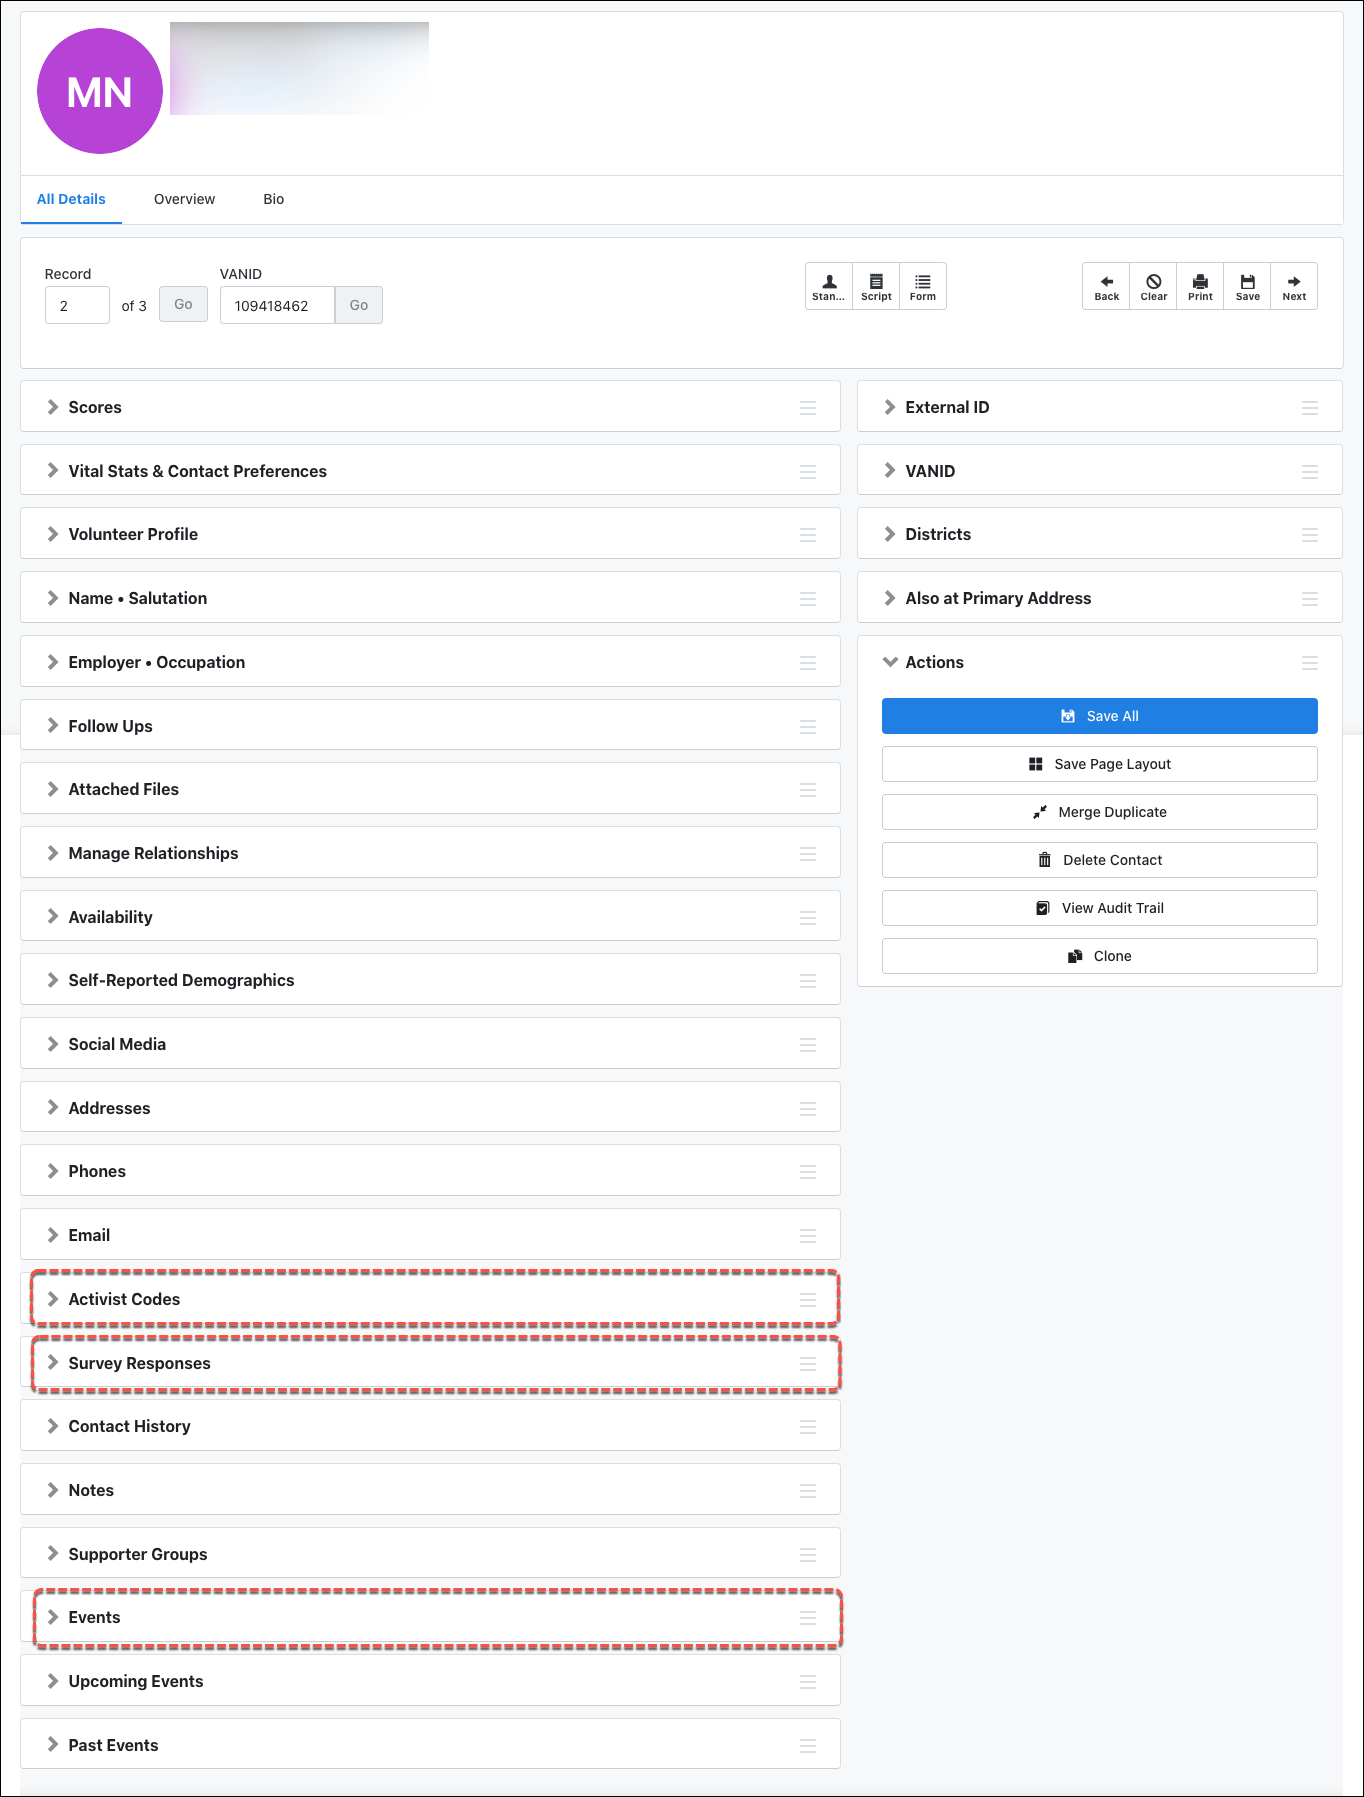
Task: Expand the Supporter Groups section
Action: (x=53, y=1554)
